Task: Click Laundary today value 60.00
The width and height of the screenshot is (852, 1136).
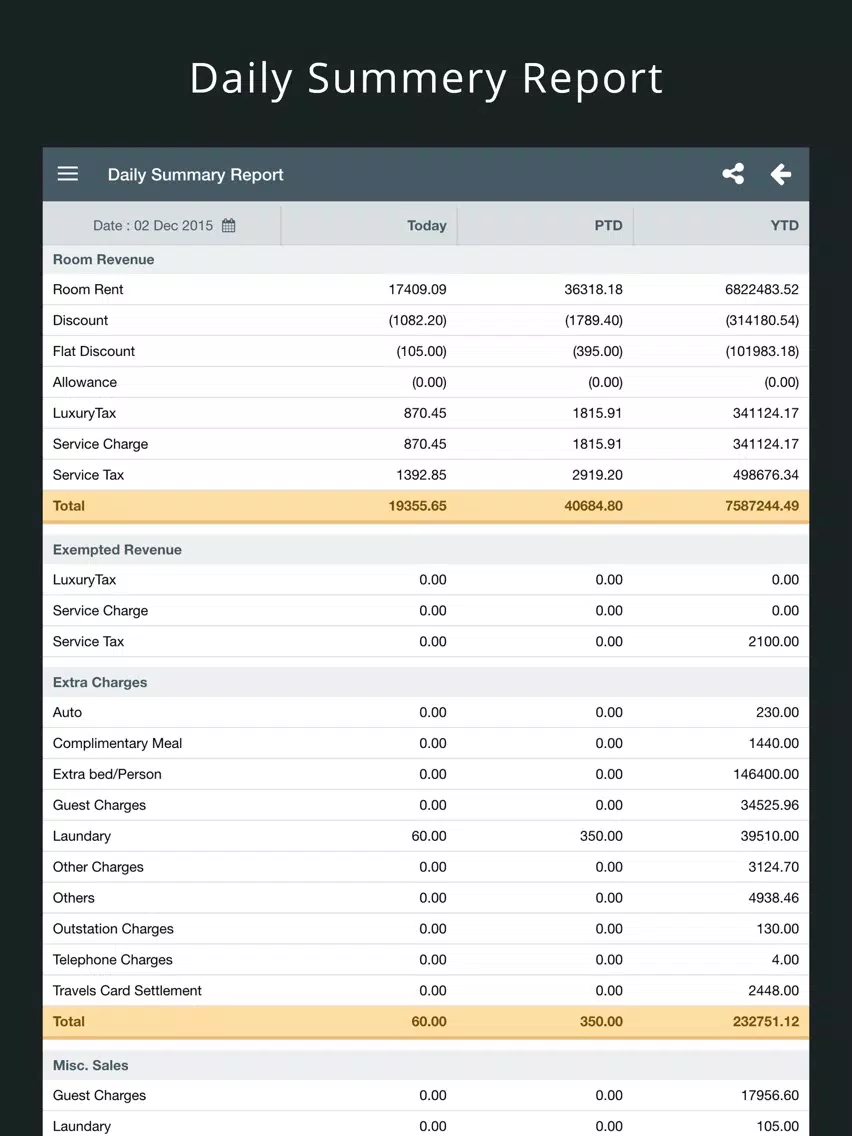Action: pos(429,836)
